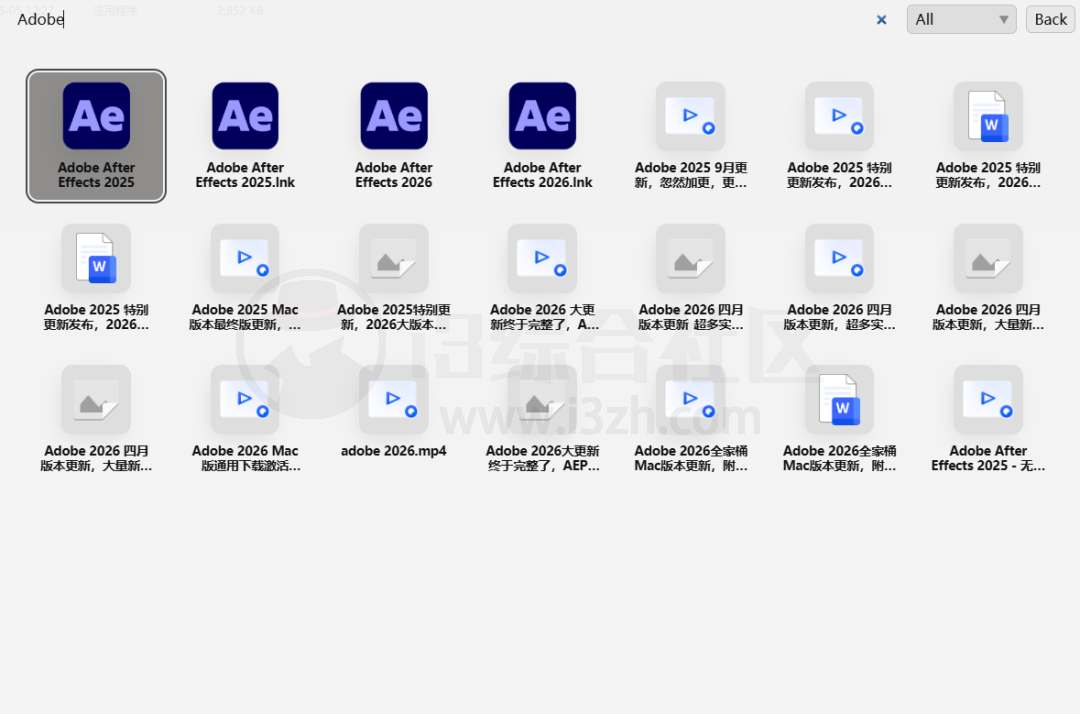Select the video Adobe 2025 Mac版本最终版更新
The height and width of the screenshot is (714, 1080).
tap(245, 277)
